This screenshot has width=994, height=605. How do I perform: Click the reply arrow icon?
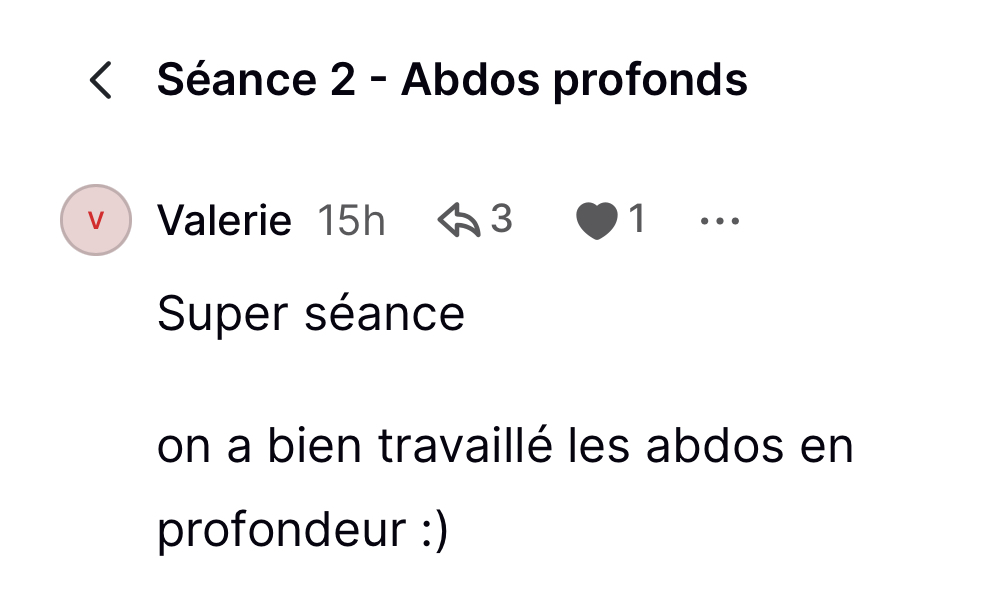point(459,220)
